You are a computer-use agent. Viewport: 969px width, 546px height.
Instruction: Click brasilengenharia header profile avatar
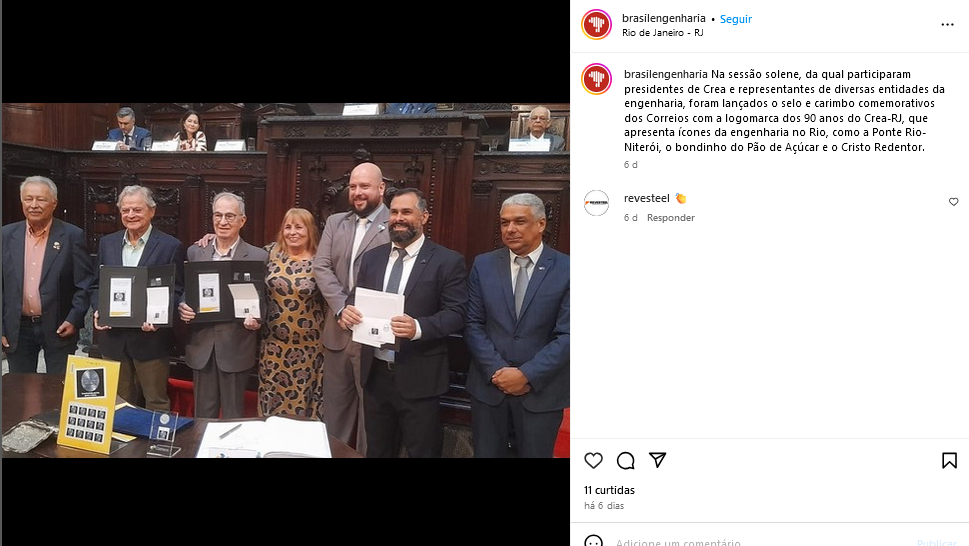(596, 25)
